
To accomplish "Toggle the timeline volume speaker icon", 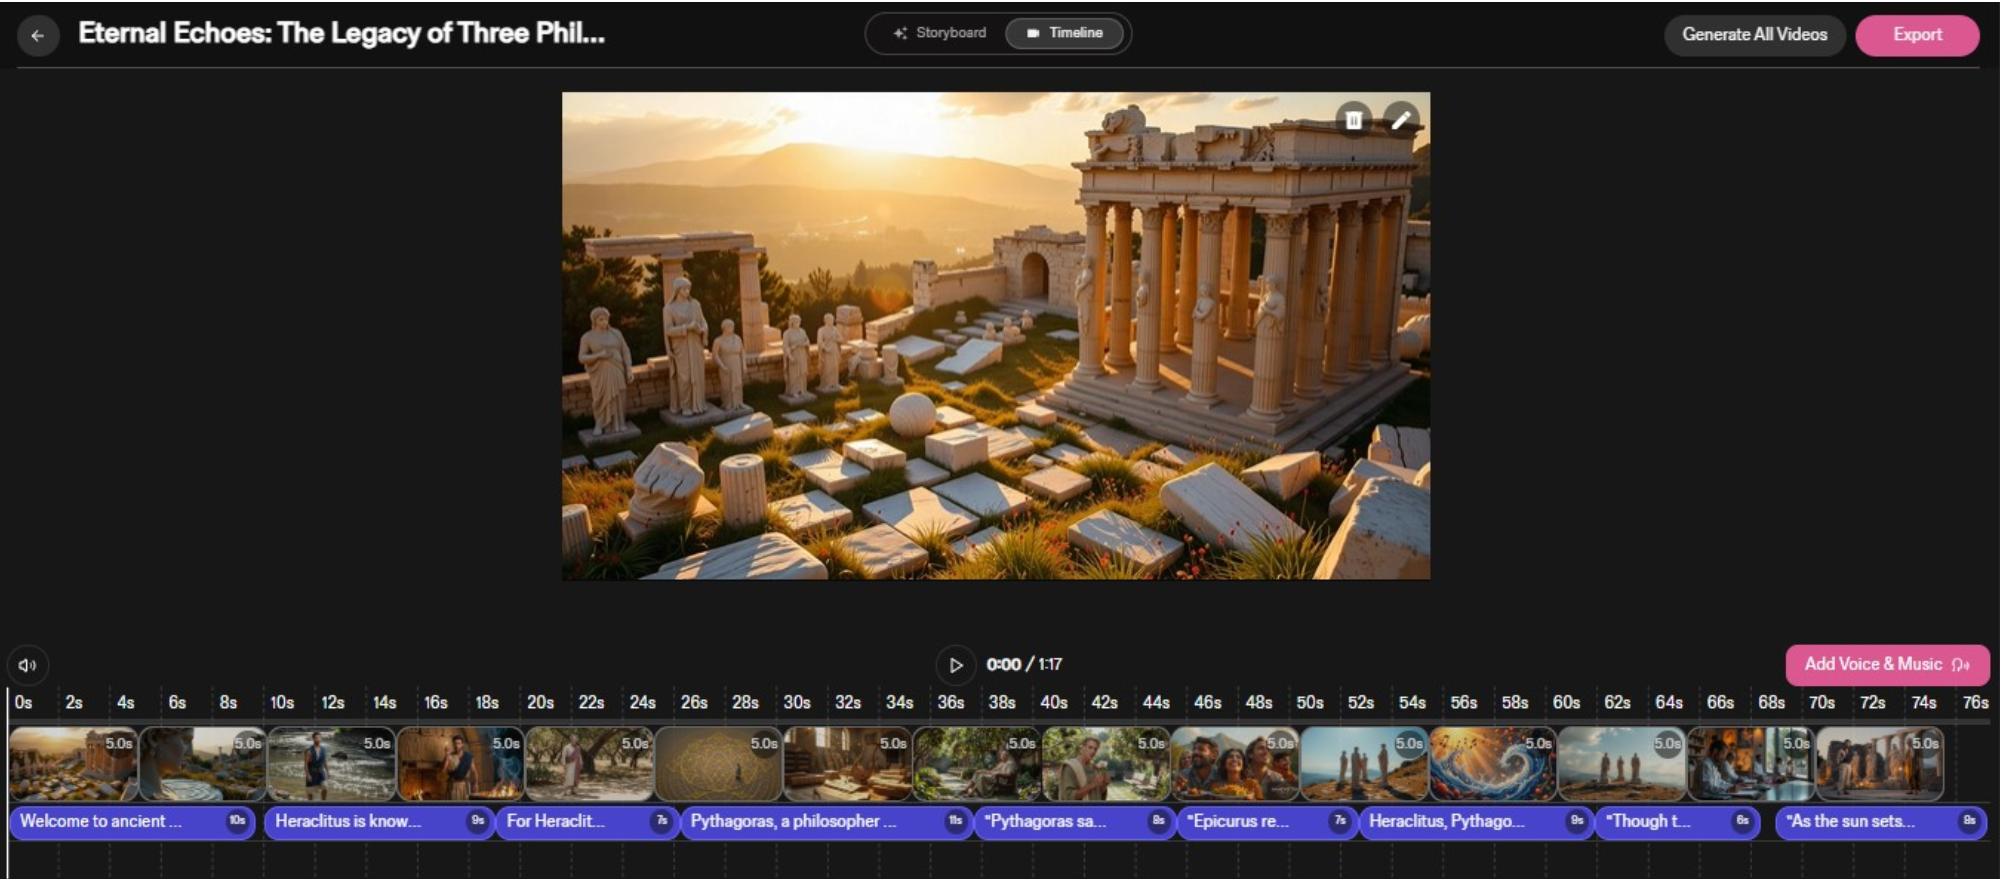I will tap(27, 665).
